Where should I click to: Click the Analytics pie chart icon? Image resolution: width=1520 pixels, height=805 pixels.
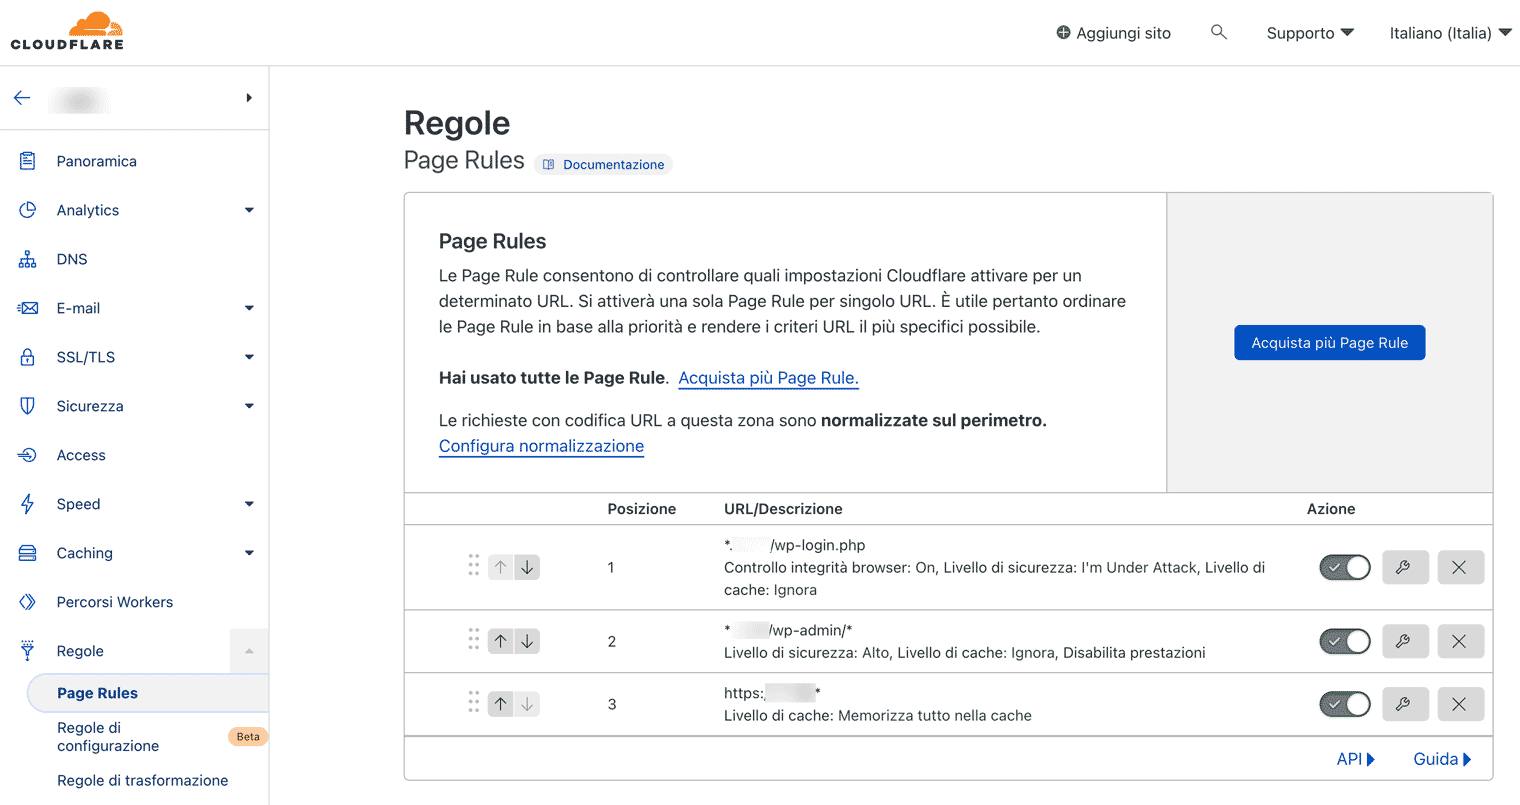(27, 210)
